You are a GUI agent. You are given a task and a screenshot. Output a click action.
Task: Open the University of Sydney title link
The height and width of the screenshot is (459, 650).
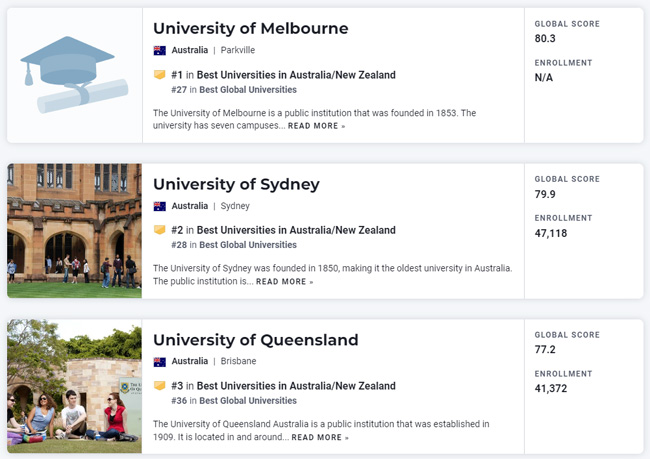(x=236, y=184)
